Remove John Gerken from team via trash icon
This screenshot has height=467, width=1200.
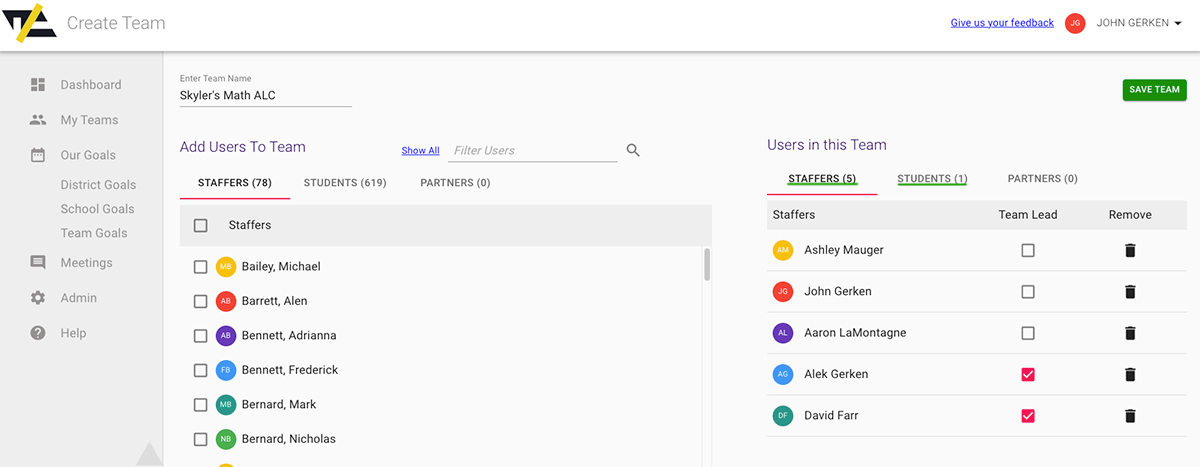[1130, 291]
